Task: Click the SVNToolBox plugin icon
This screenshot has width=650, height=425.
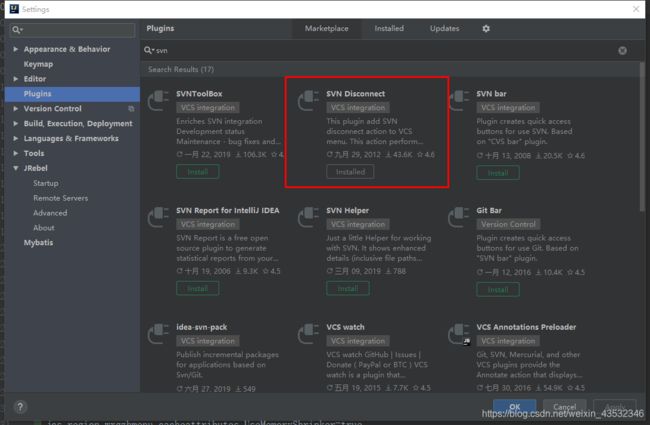Action: point(158,100)
